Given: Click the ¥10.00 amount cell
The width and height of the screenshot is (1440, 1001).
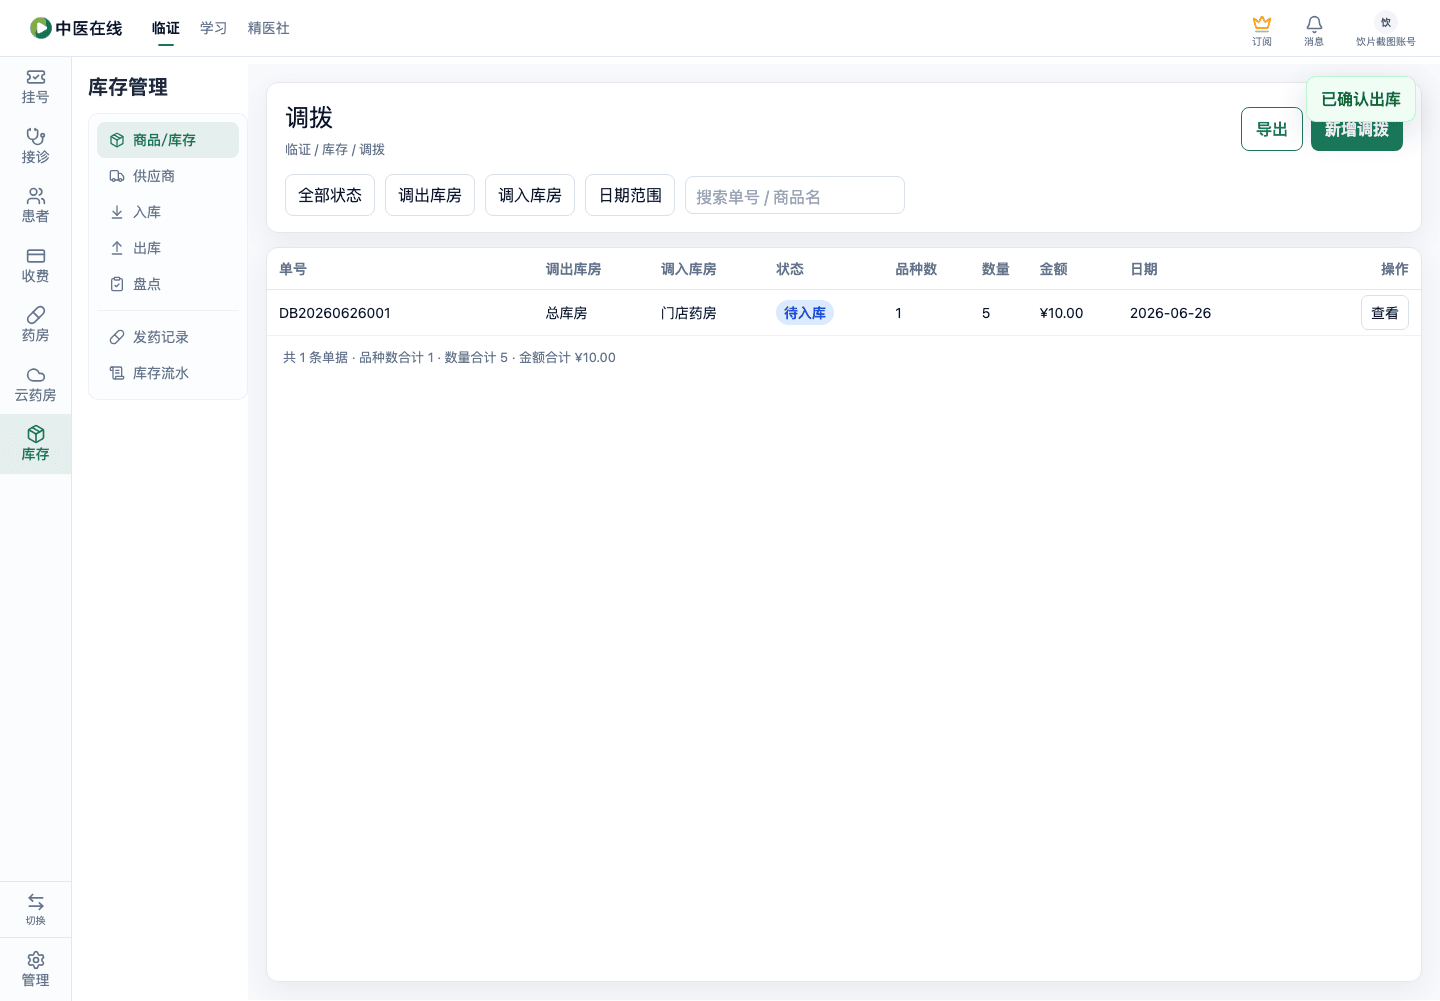Looking at the screenshot, I should (x=1062, y=313).
